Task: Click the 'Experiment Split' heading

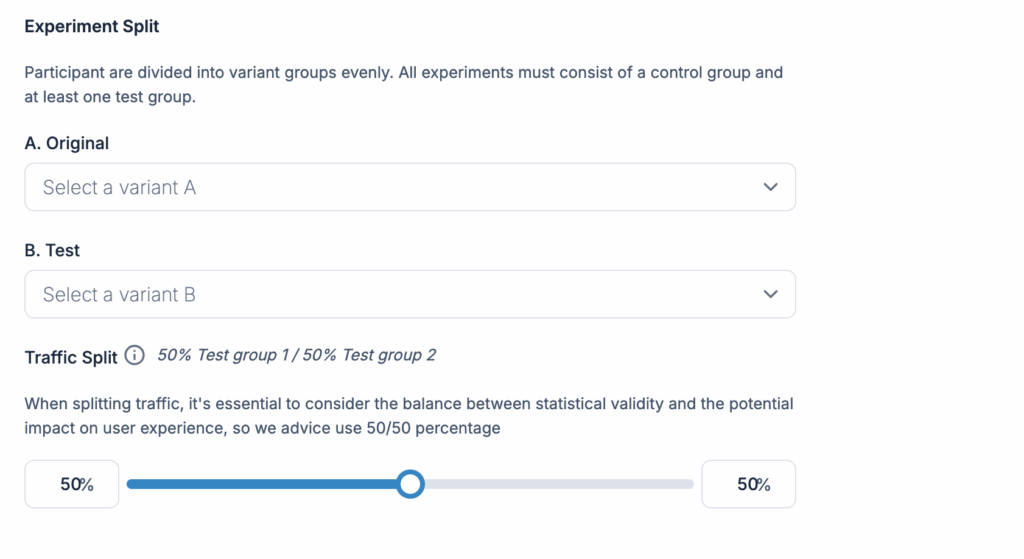Action: [x=92, y=27]
